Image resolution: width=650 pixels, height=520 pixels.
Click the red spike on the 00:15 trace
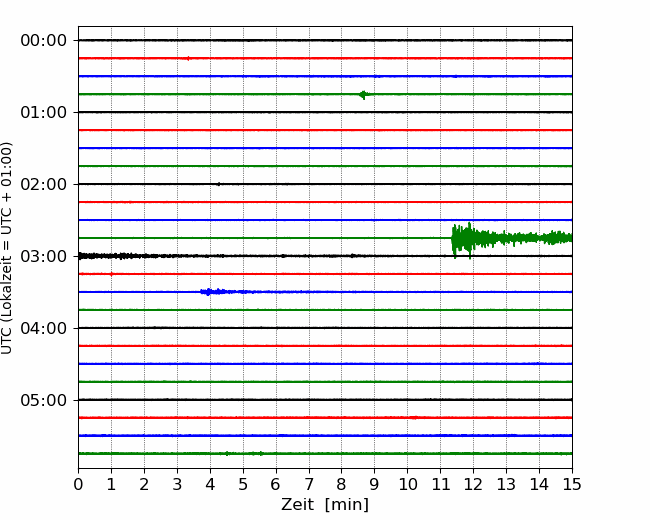click(x=188, y=58)
